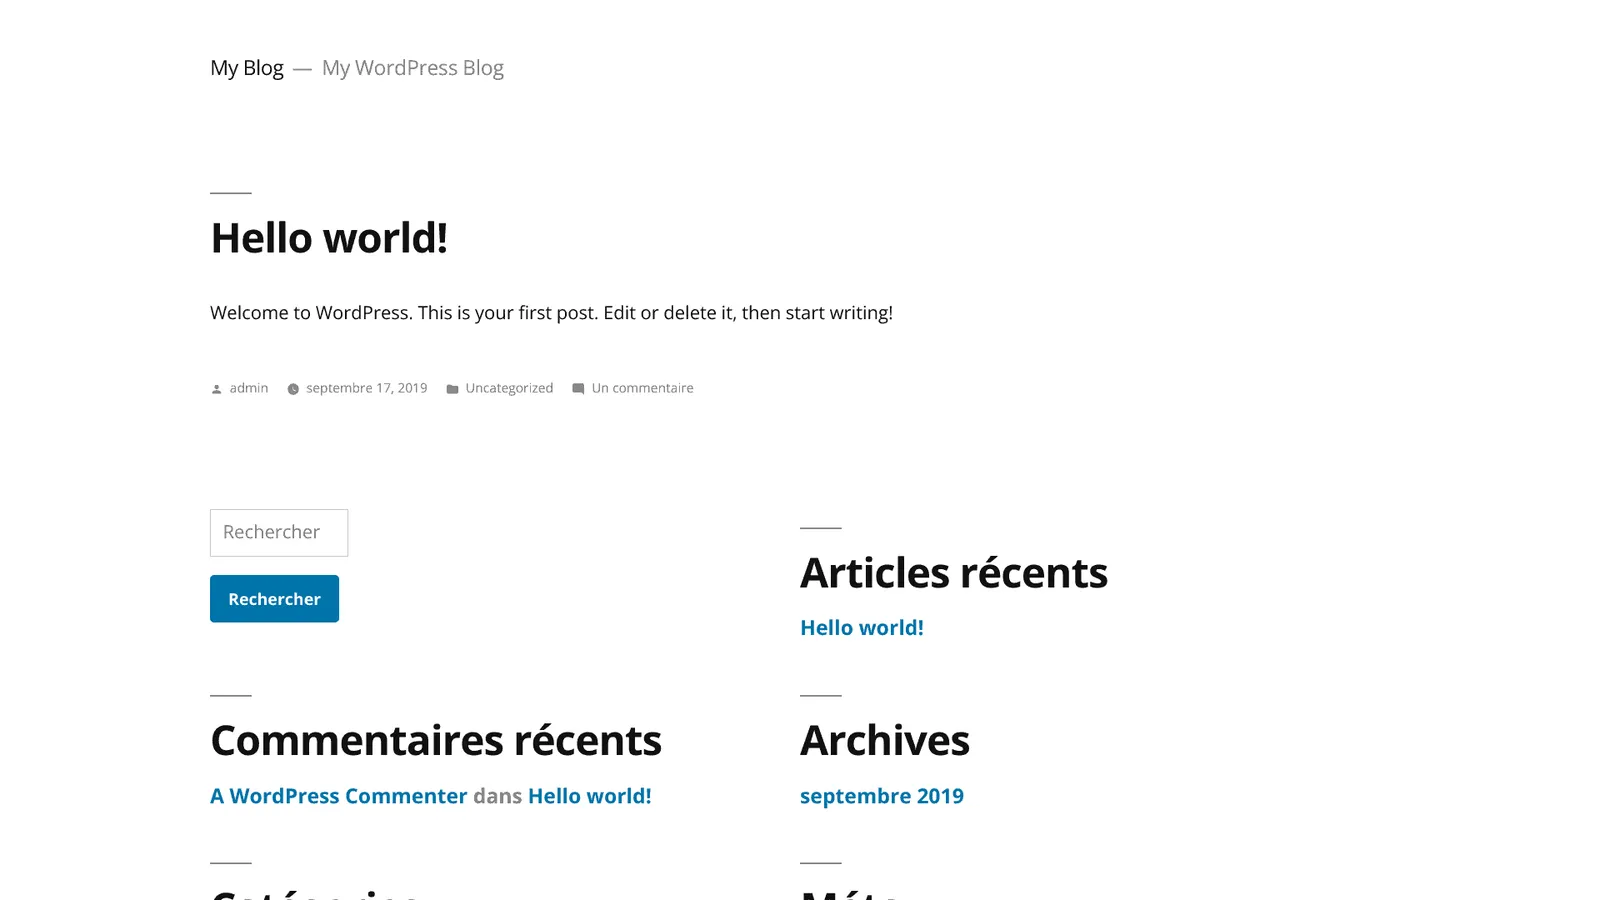1600x900 pixels.
Task: Open the septembre 17, 2019 date link
Action: (x=366, y=388)
